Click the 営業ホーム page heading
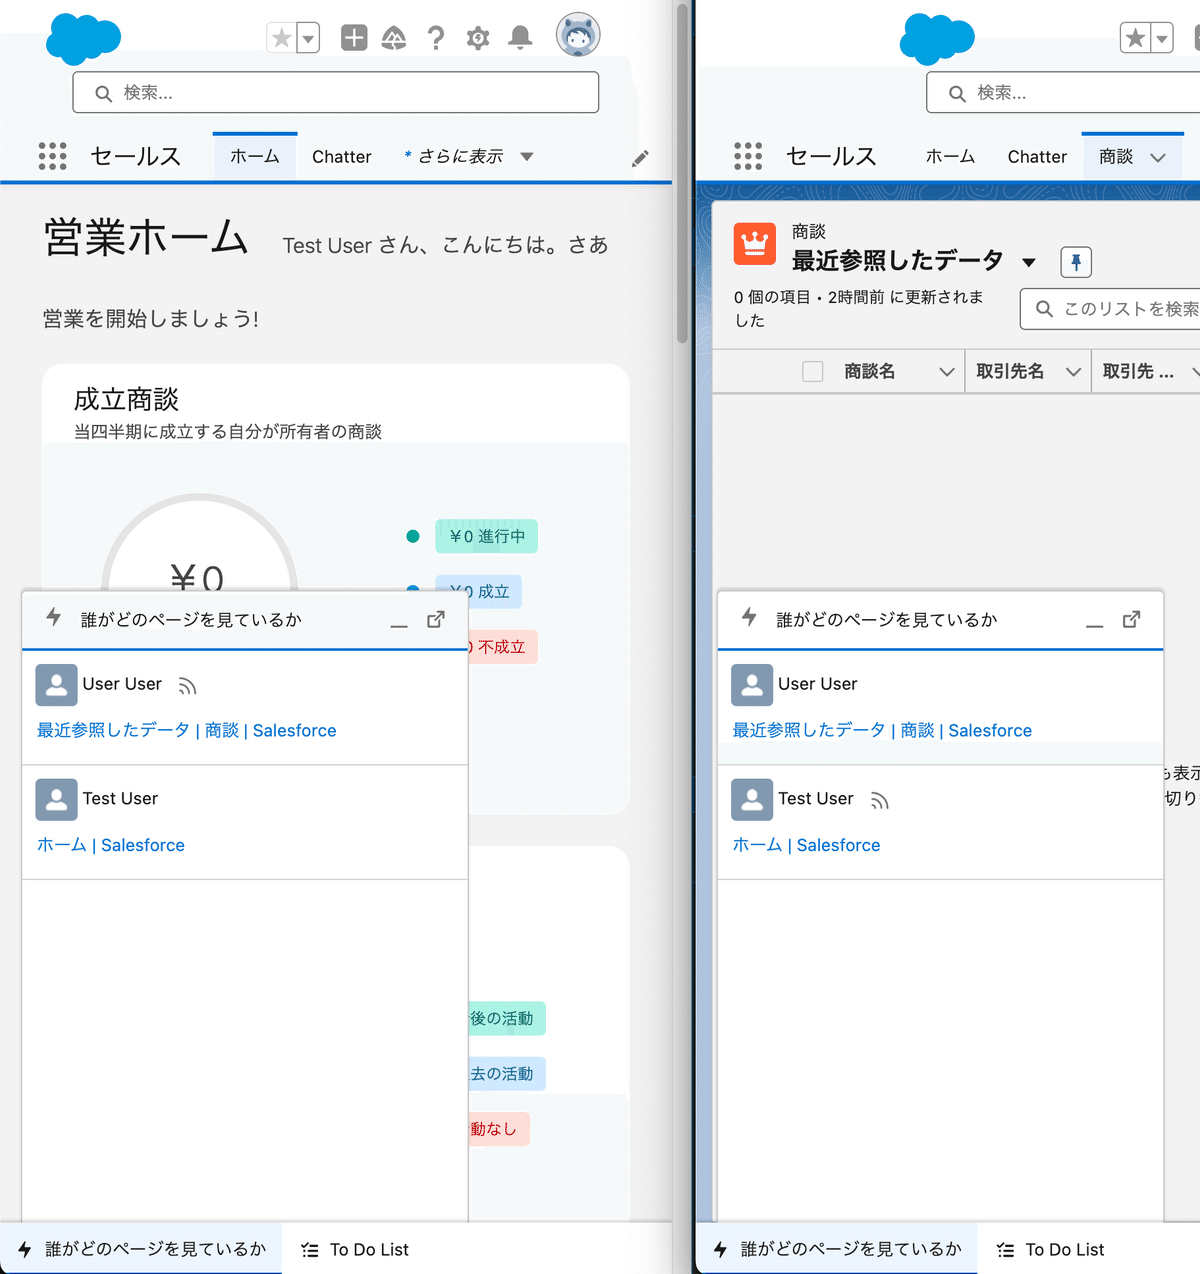This screenshot has height=1274, width=1200. tap(146, 238)
